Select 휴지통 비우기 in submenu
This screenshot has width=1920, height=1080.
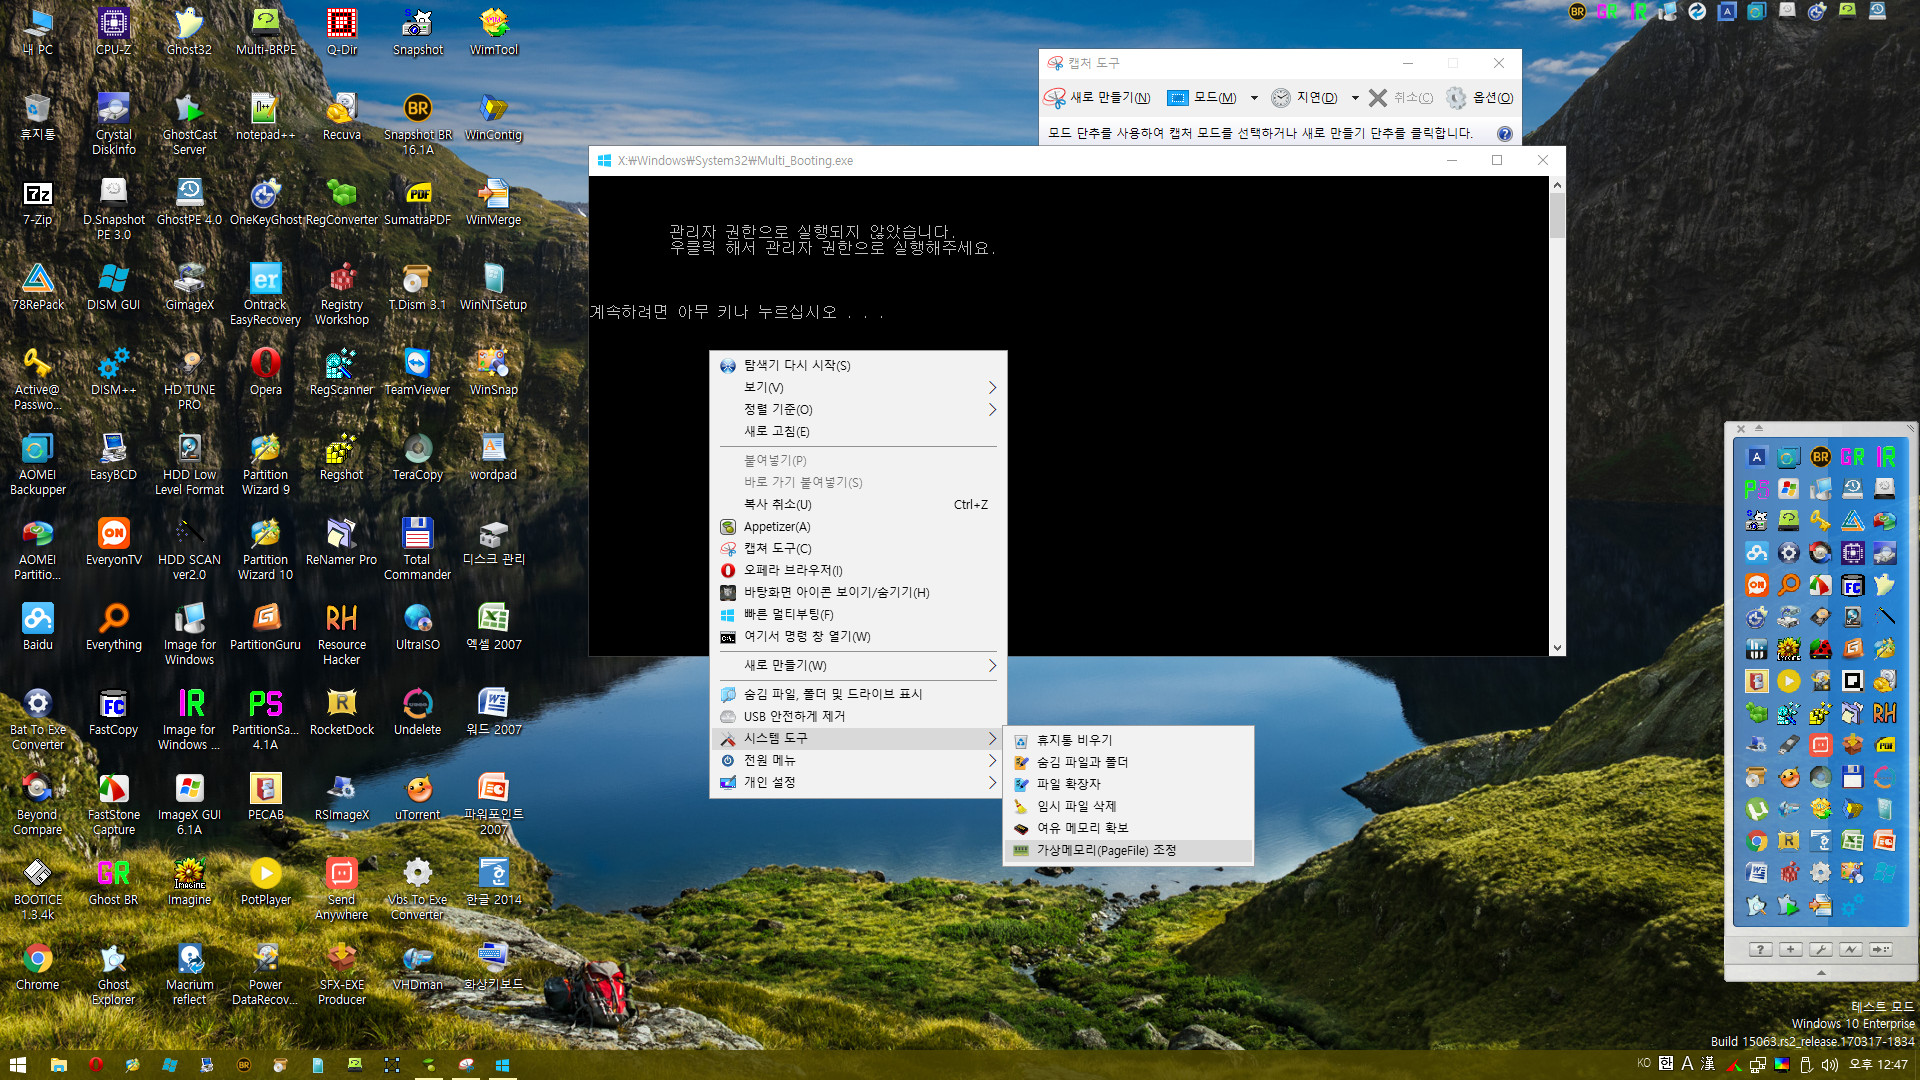coord(1128,740)
